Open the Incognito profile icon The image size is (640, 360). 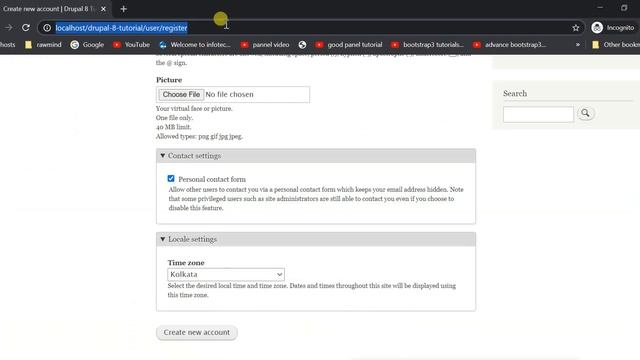click(597, 28)
